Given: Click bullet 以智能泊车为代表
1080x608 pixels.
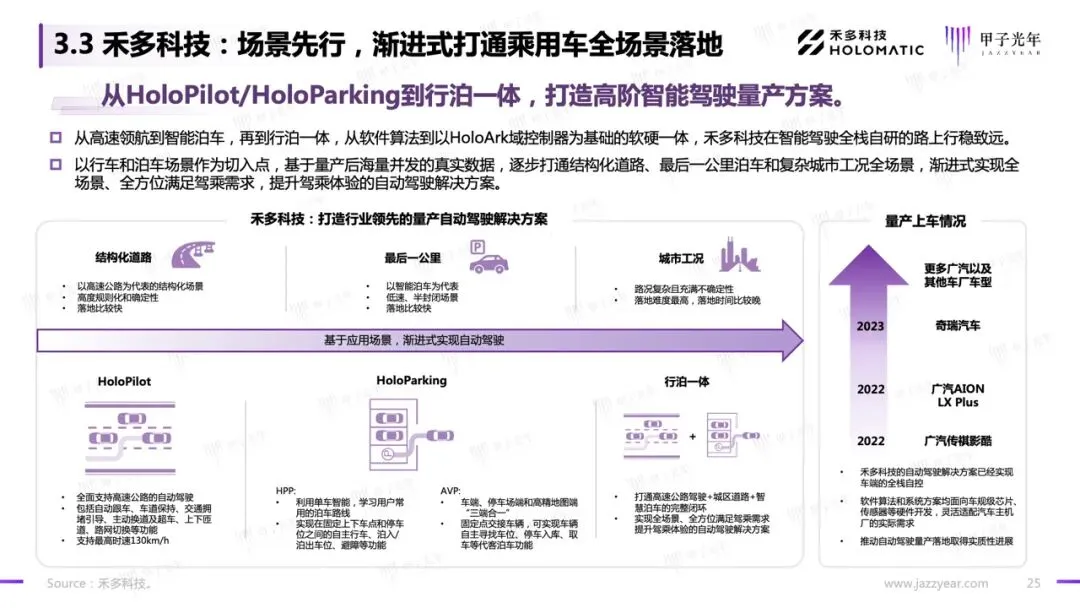Looking at the screenshot, I should point(422,286).
